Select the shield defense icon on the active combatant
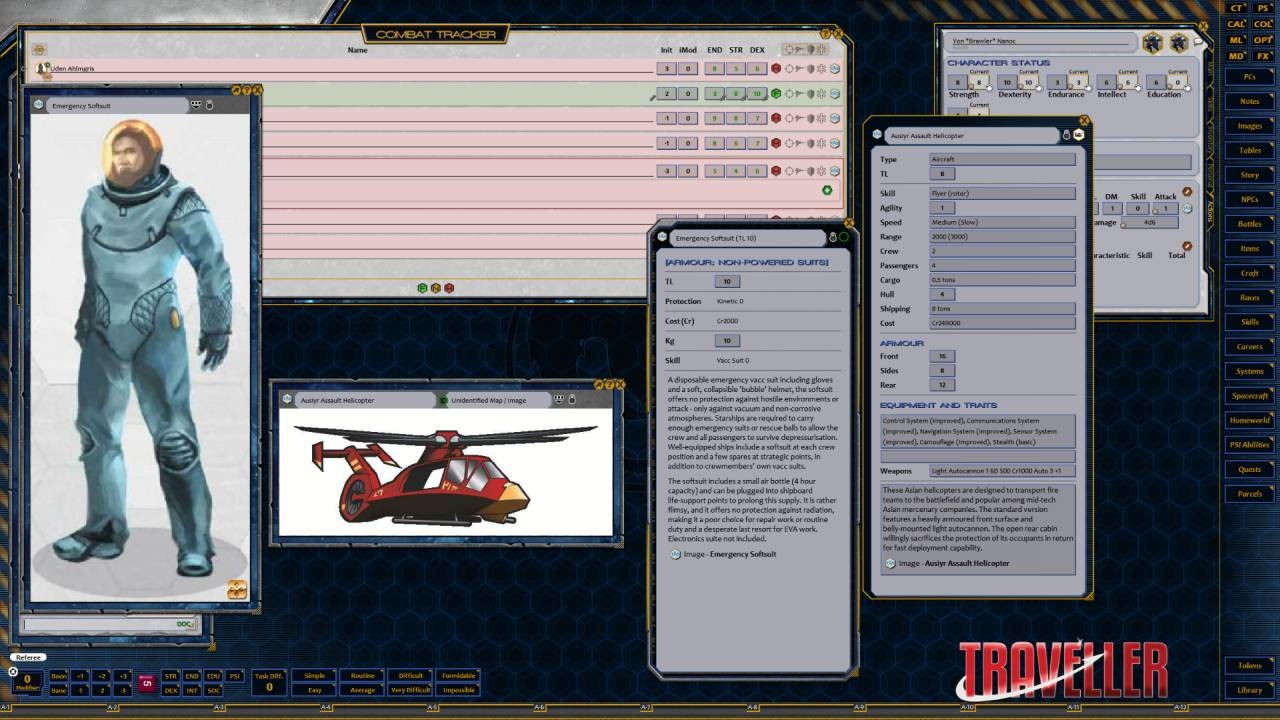 (811, 93)
